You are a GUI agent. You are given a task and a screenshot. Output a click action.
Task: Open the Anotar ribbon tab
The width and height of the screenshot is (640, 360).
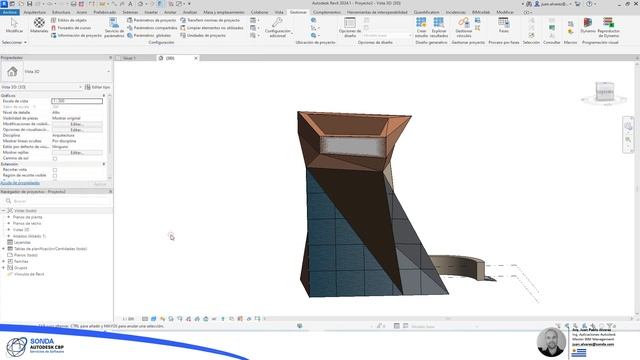[170, 12]
